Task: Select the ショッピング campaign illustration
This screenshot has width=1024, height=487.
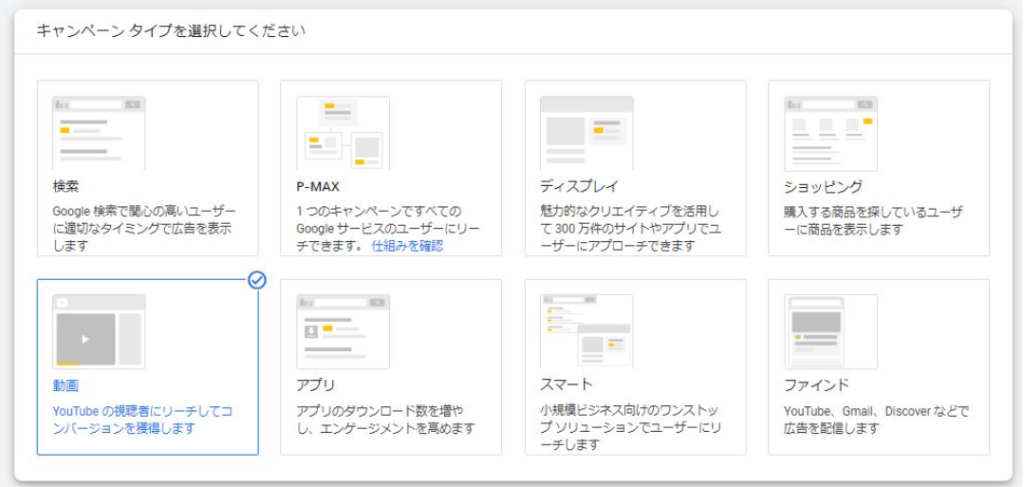Action: (x=831, y=134)
